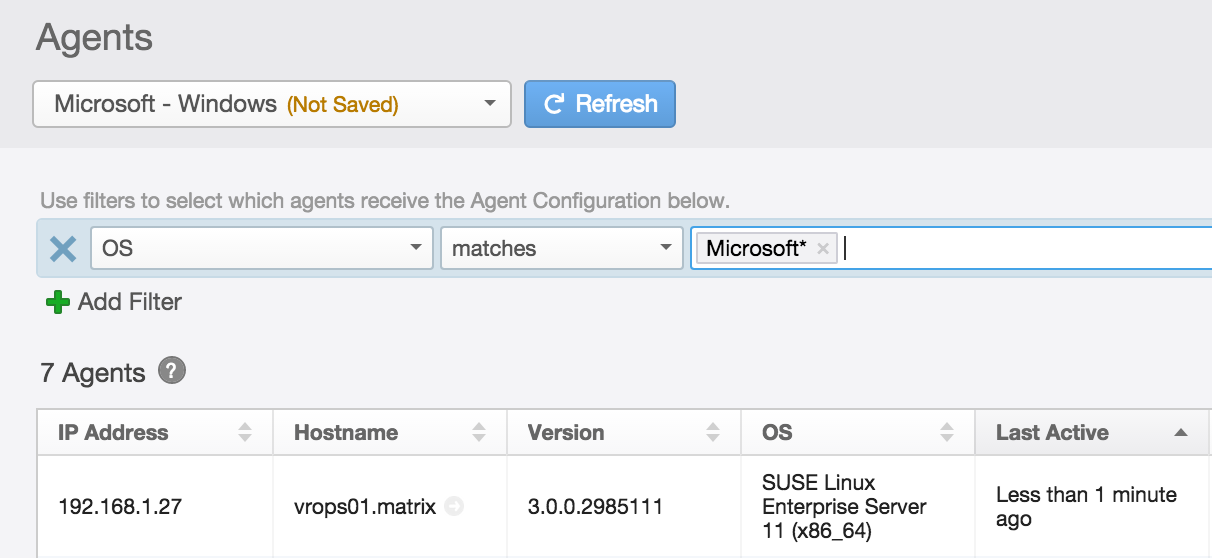Click the Hostname column header
This screenshot has width=1212, height=558.
tap(346, 433)
